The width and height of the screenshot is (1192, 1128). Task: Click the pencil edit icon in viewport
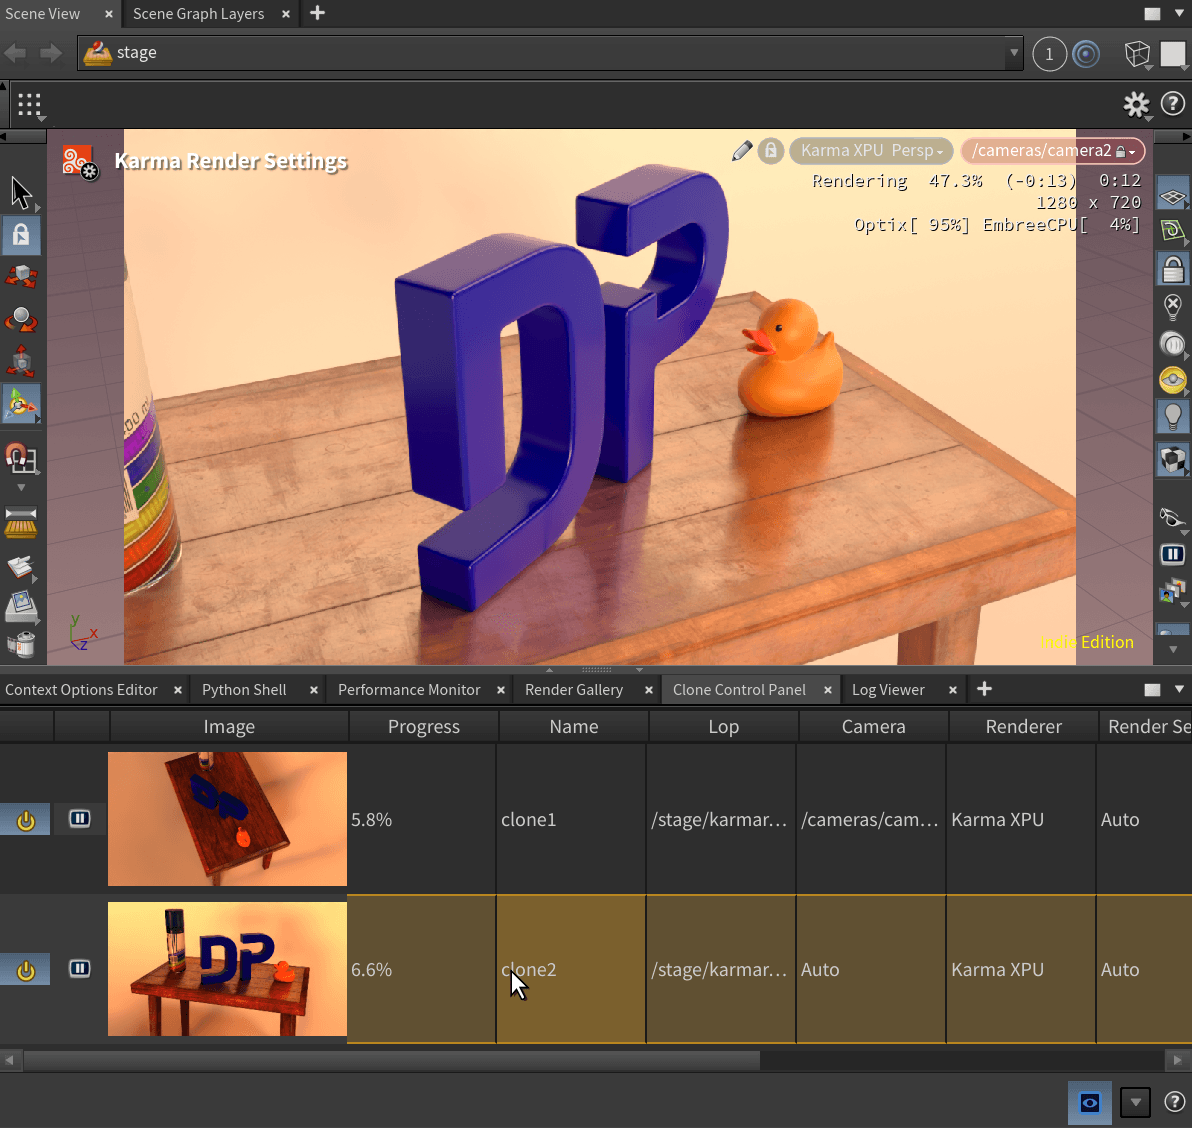pyautogui.click(x=742, y=151)
